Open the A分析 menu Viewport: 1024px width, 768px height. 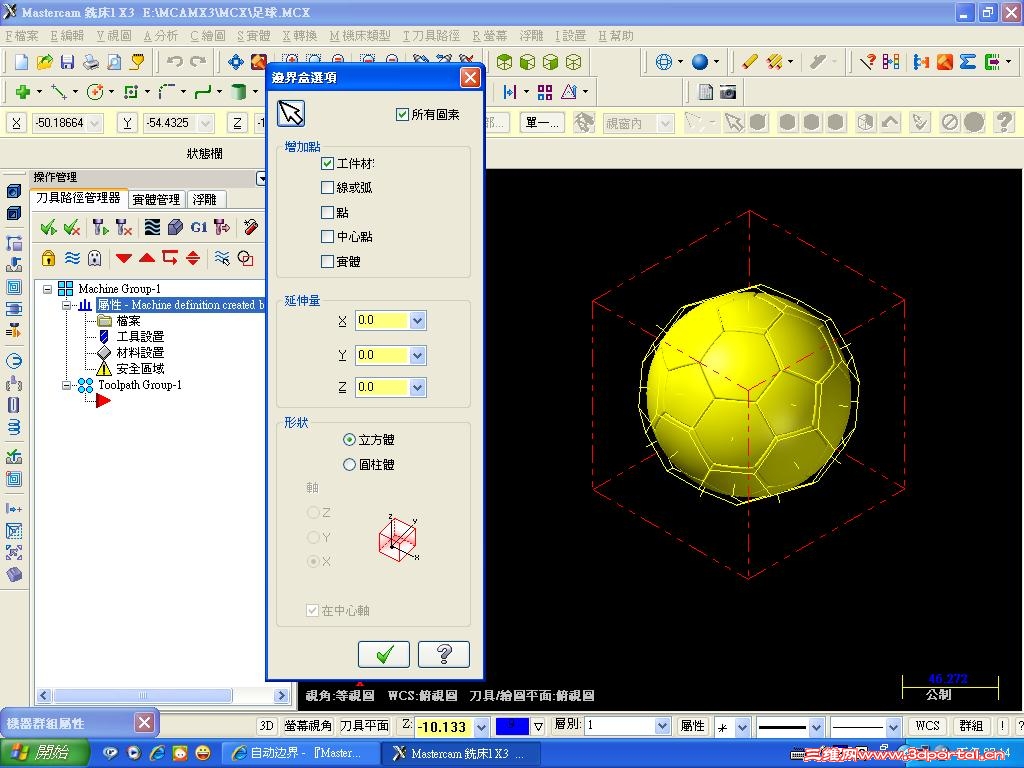[x=160, y=36]
